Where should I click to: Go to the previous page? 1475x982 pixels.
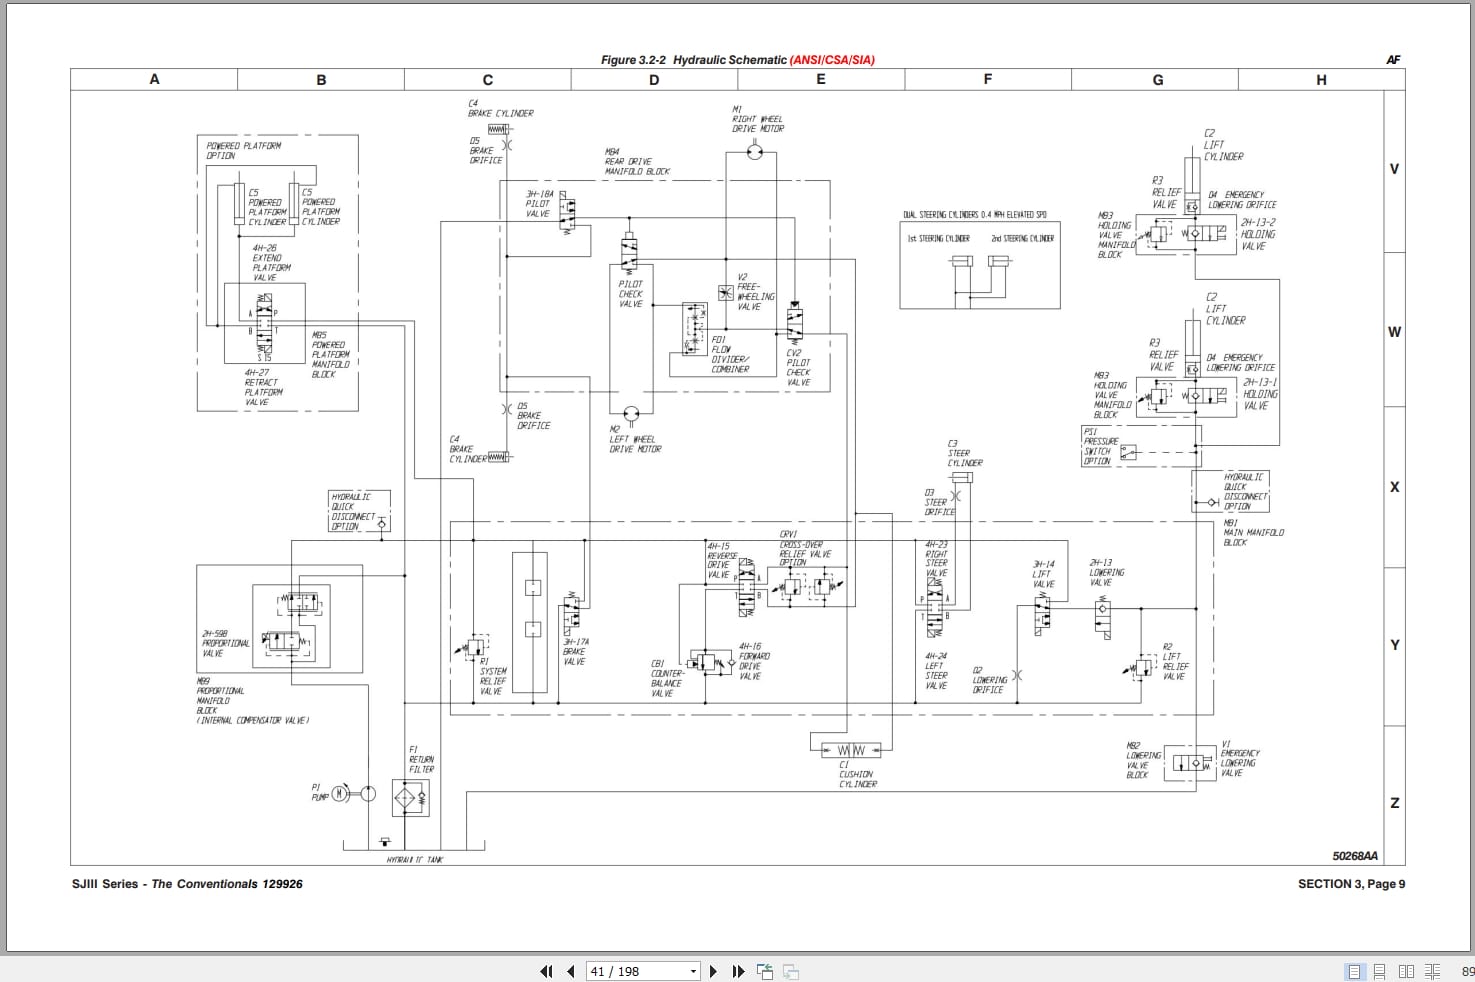570,971
